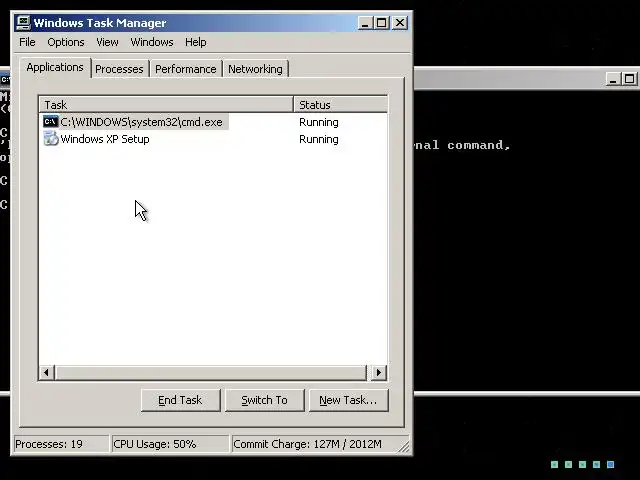The height and width of the screenshot is (480, 640).
Task: Click the CPU Usage: 50% status entry
Action: pos(170,444)
